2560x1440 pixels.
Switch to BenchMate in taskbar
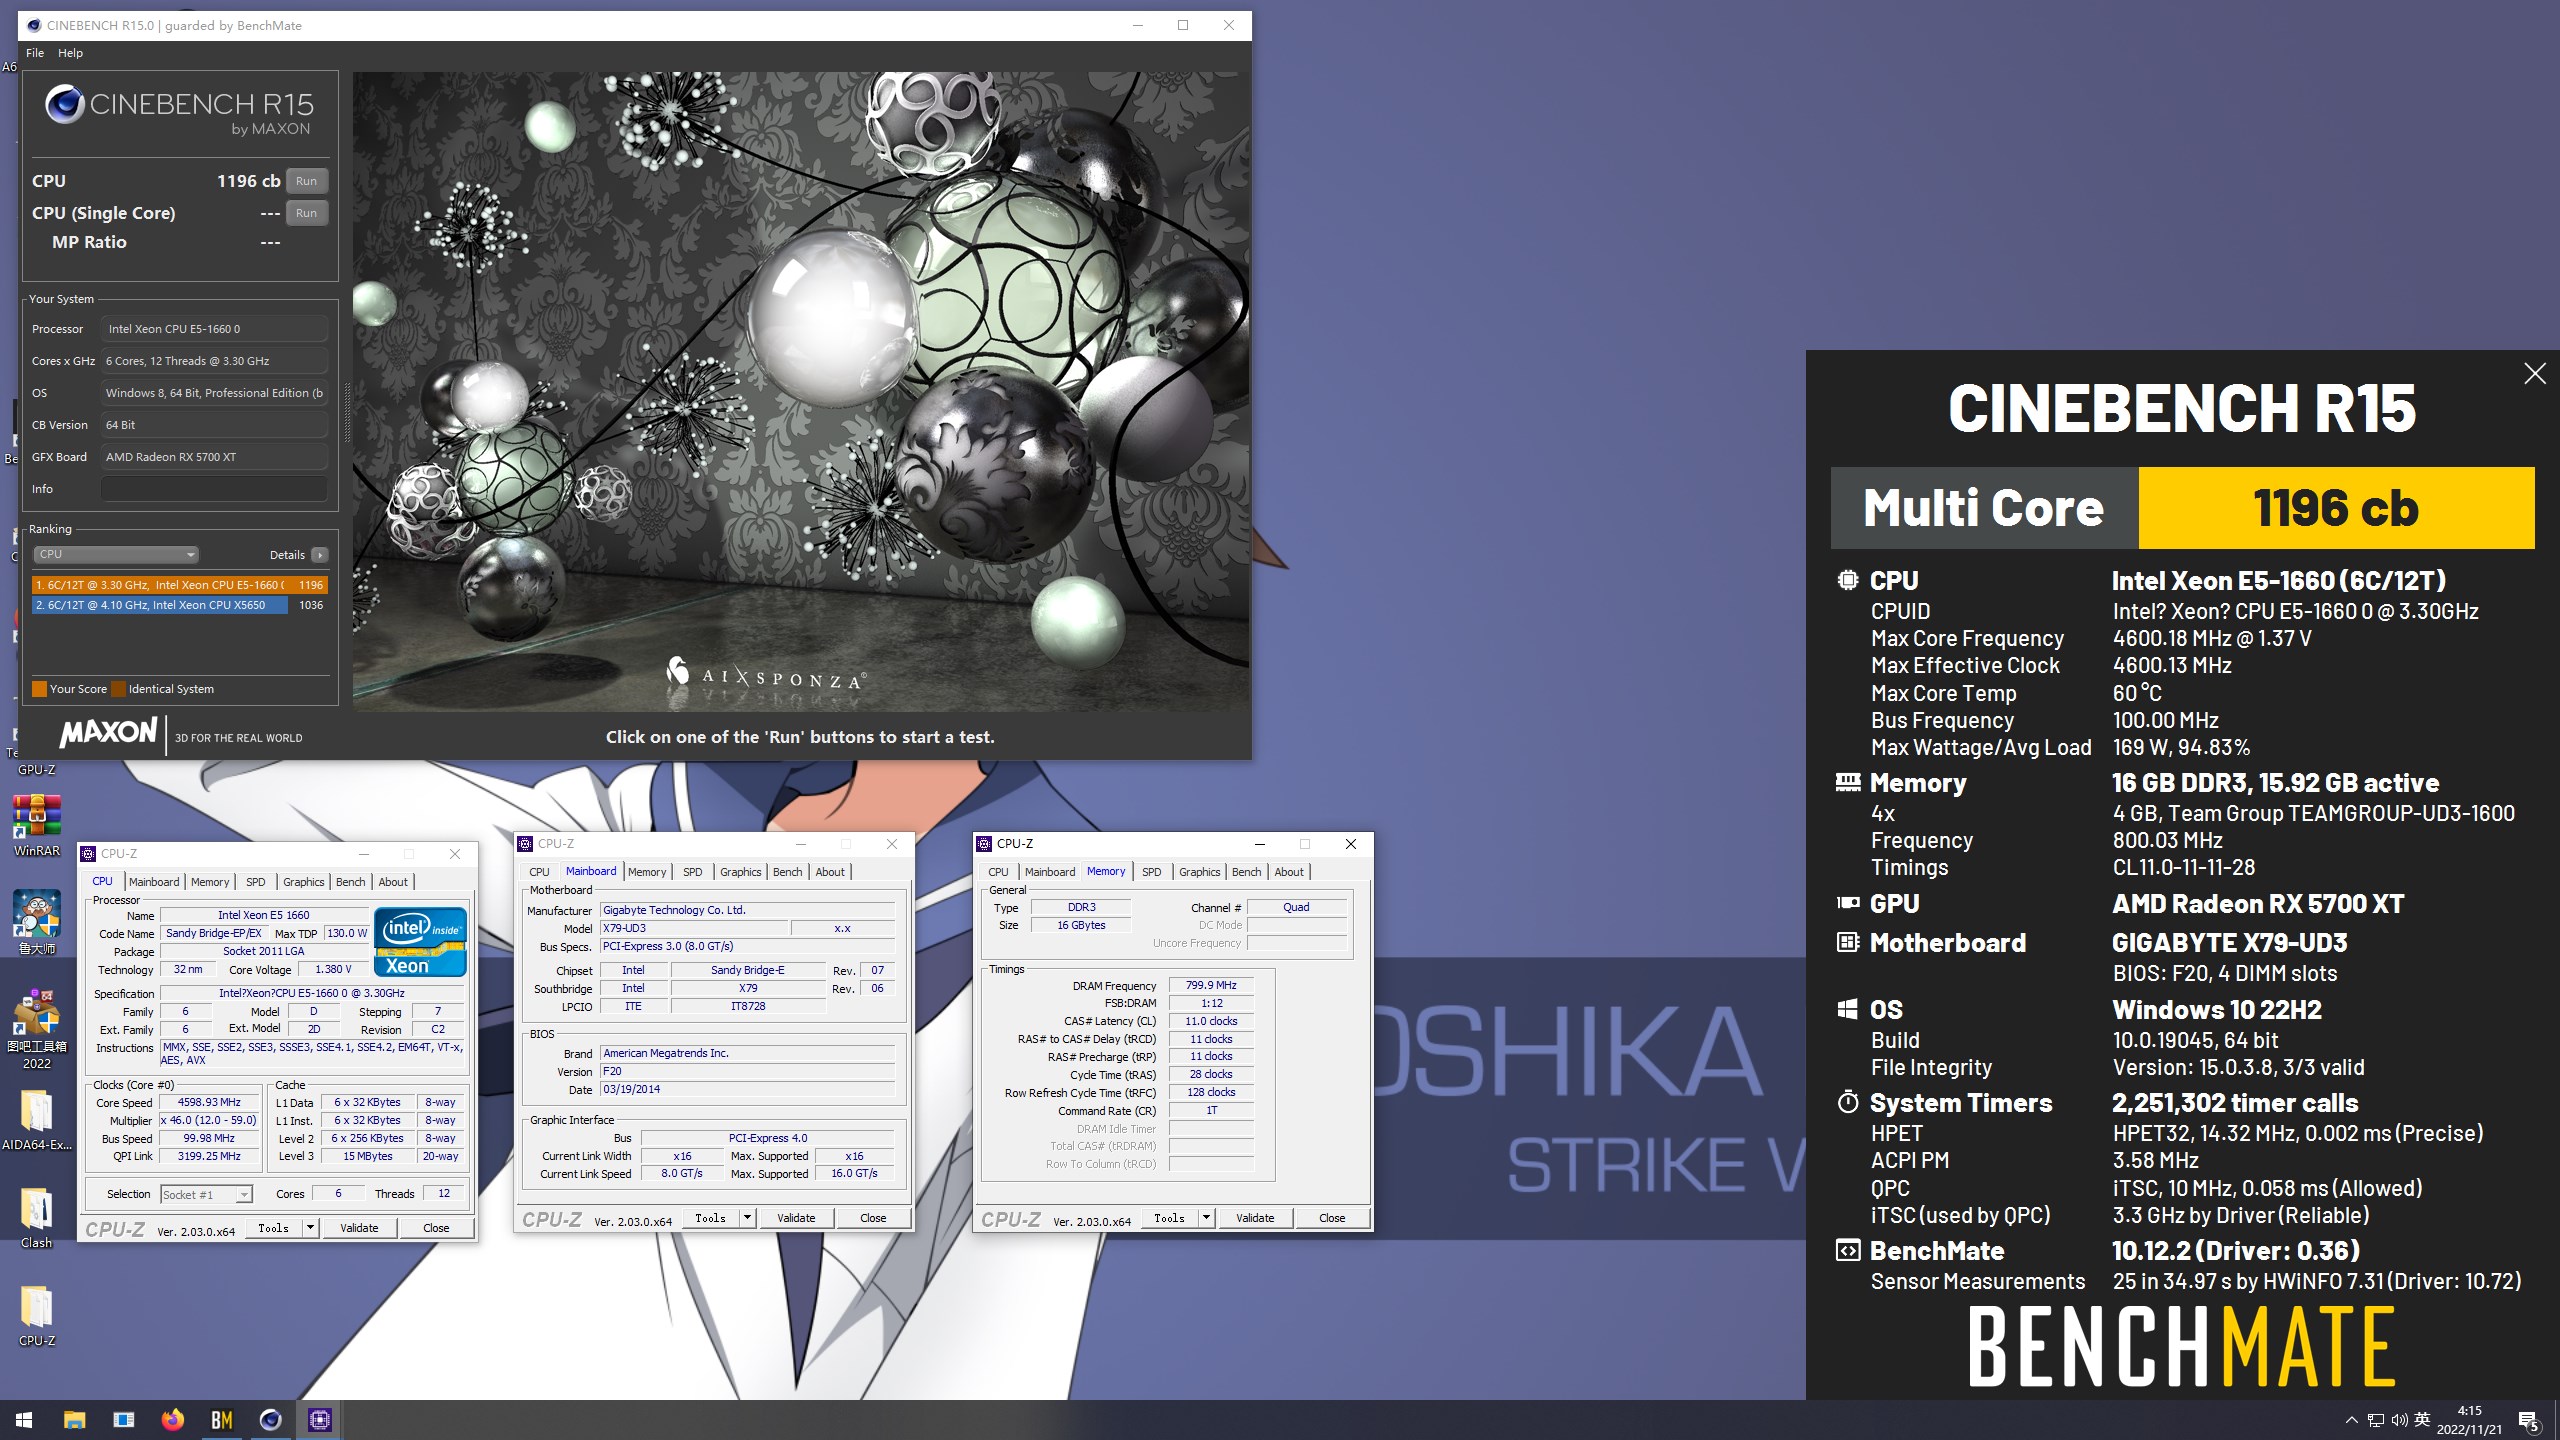tap(222, 1420)
